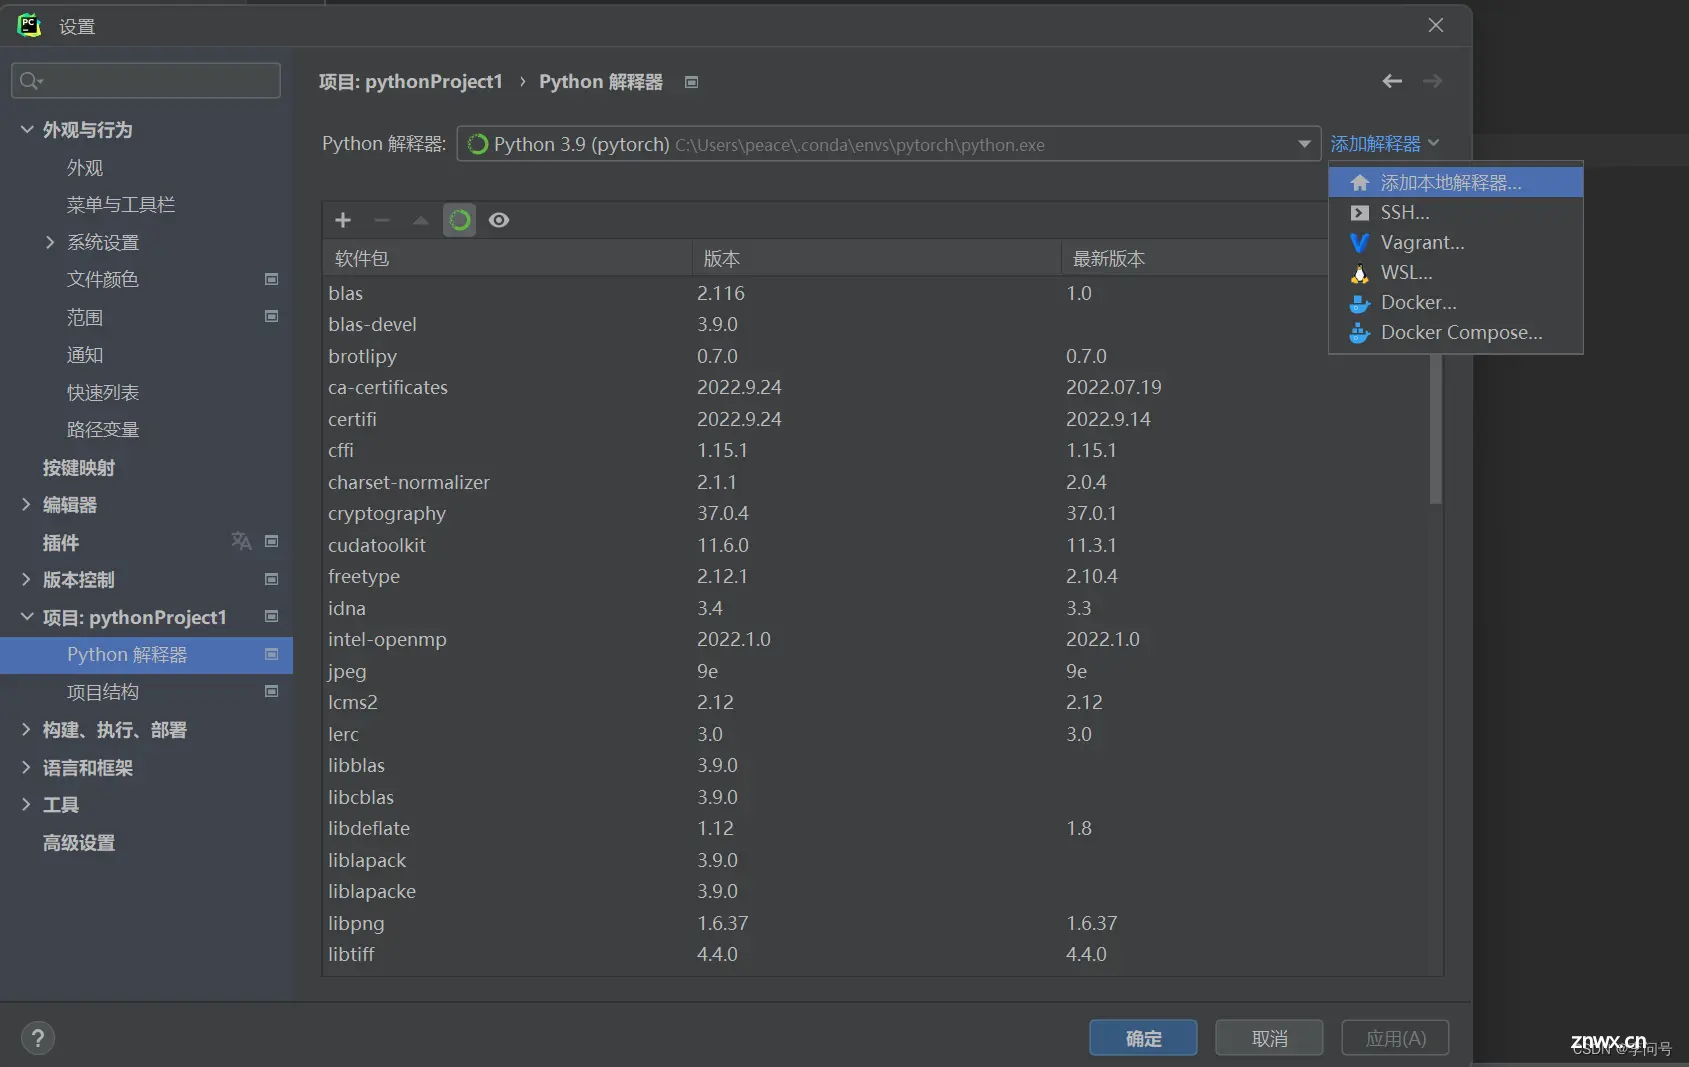Screen dimensions: 1689x1067
Task: Open the 外观 settings page
Action: click(85, 167)
